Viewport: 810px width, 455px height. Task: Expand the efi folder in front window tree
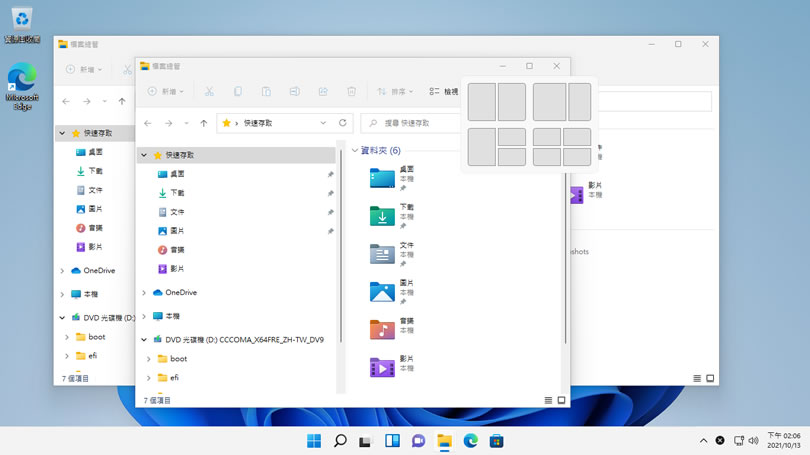149,378
